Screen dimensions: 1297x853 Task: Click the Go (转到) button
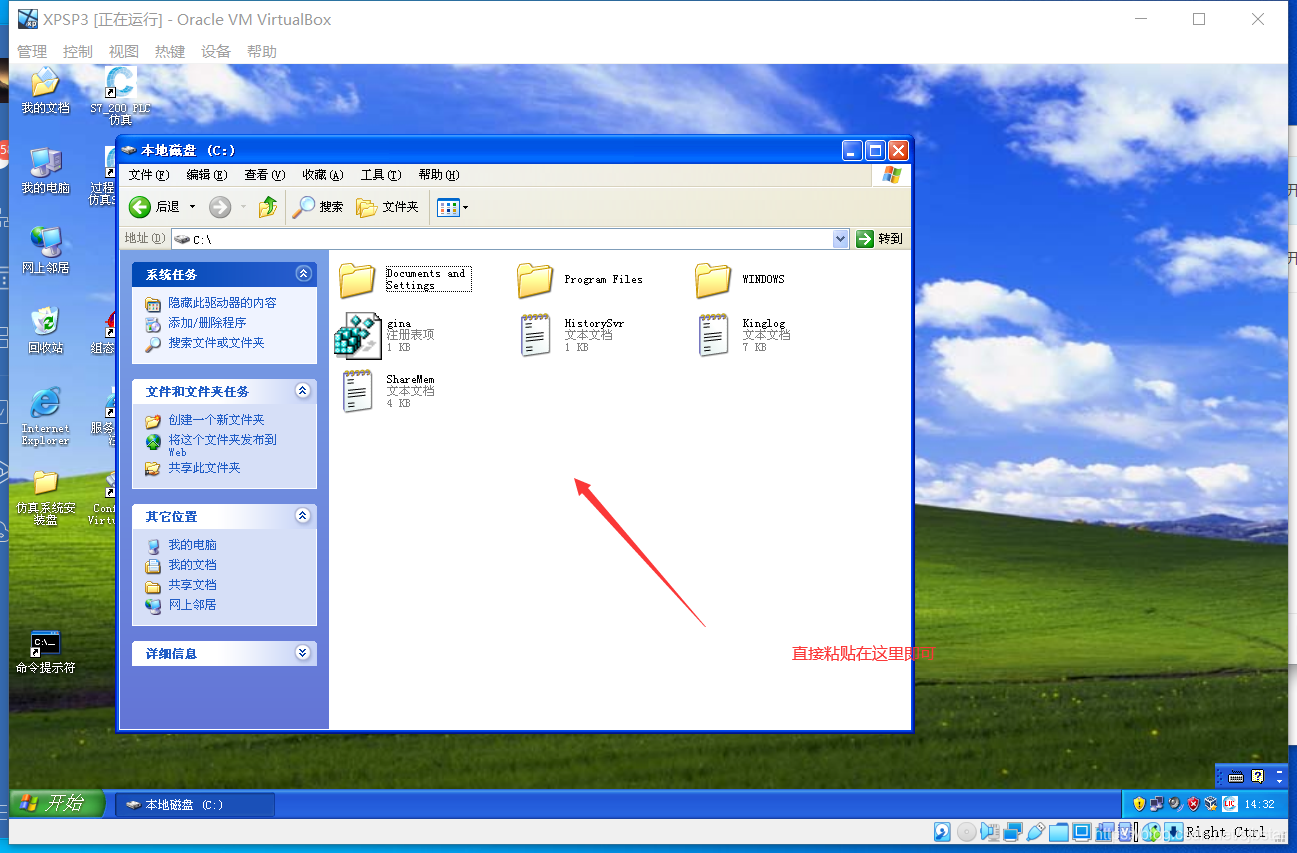click(881, 238)
